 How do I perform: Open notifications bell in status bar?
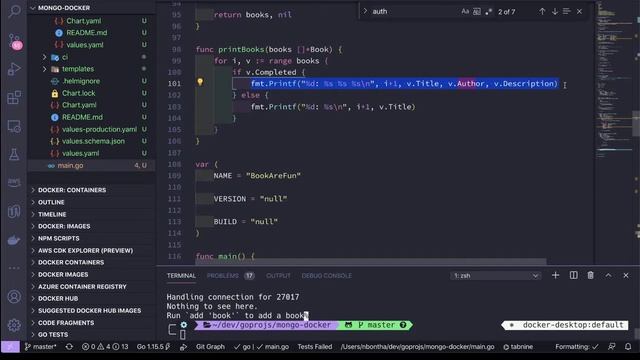click(628, 347)
